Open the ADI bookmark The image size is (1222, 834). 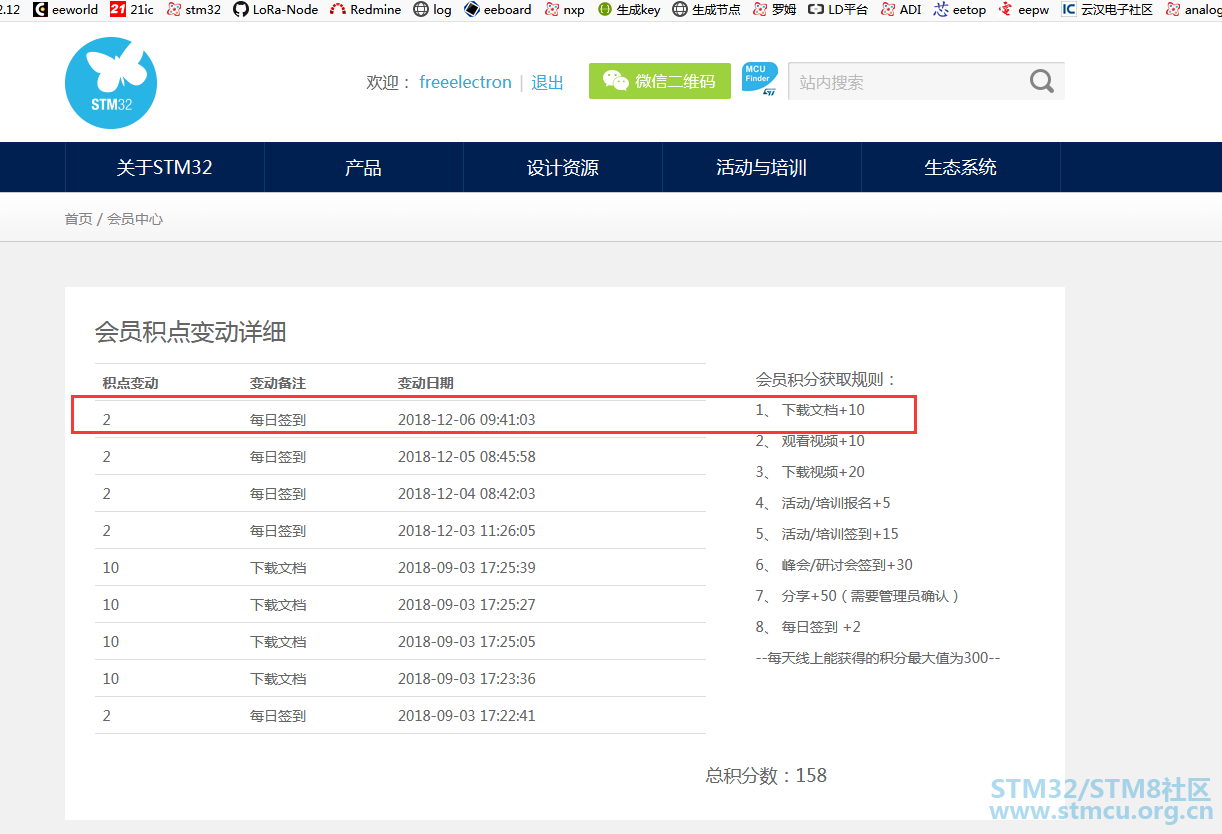(901, 9)
